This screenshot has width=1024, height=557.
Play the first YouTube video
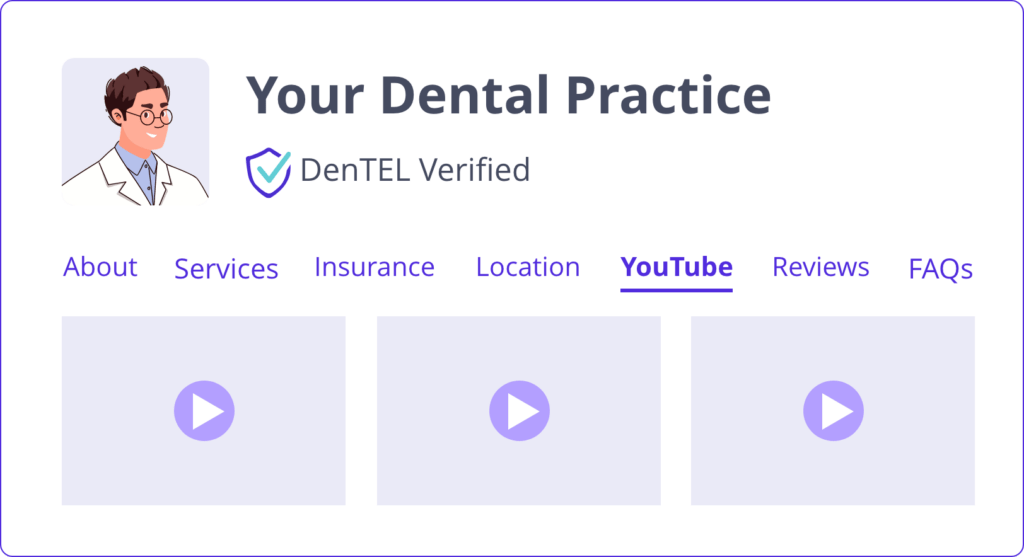pyautogui.click(x=204, y=411)
